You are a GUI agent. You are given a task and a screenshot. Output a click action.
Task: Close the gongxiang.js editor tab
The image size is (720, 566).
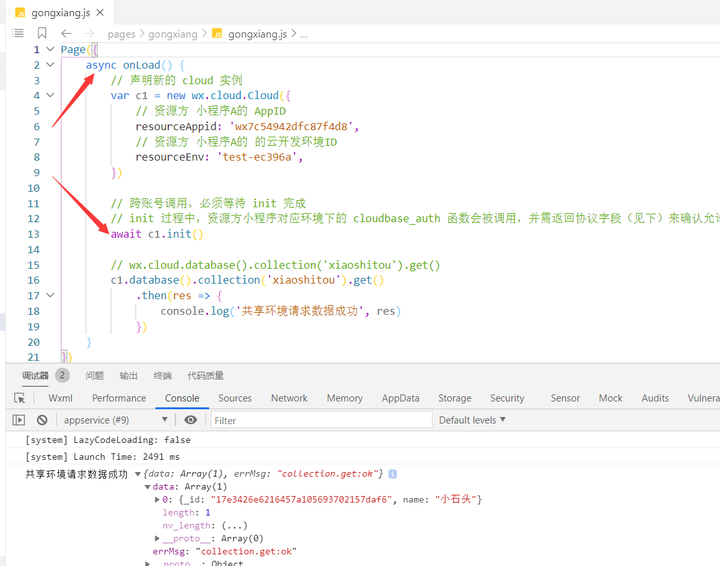point(100,13)
